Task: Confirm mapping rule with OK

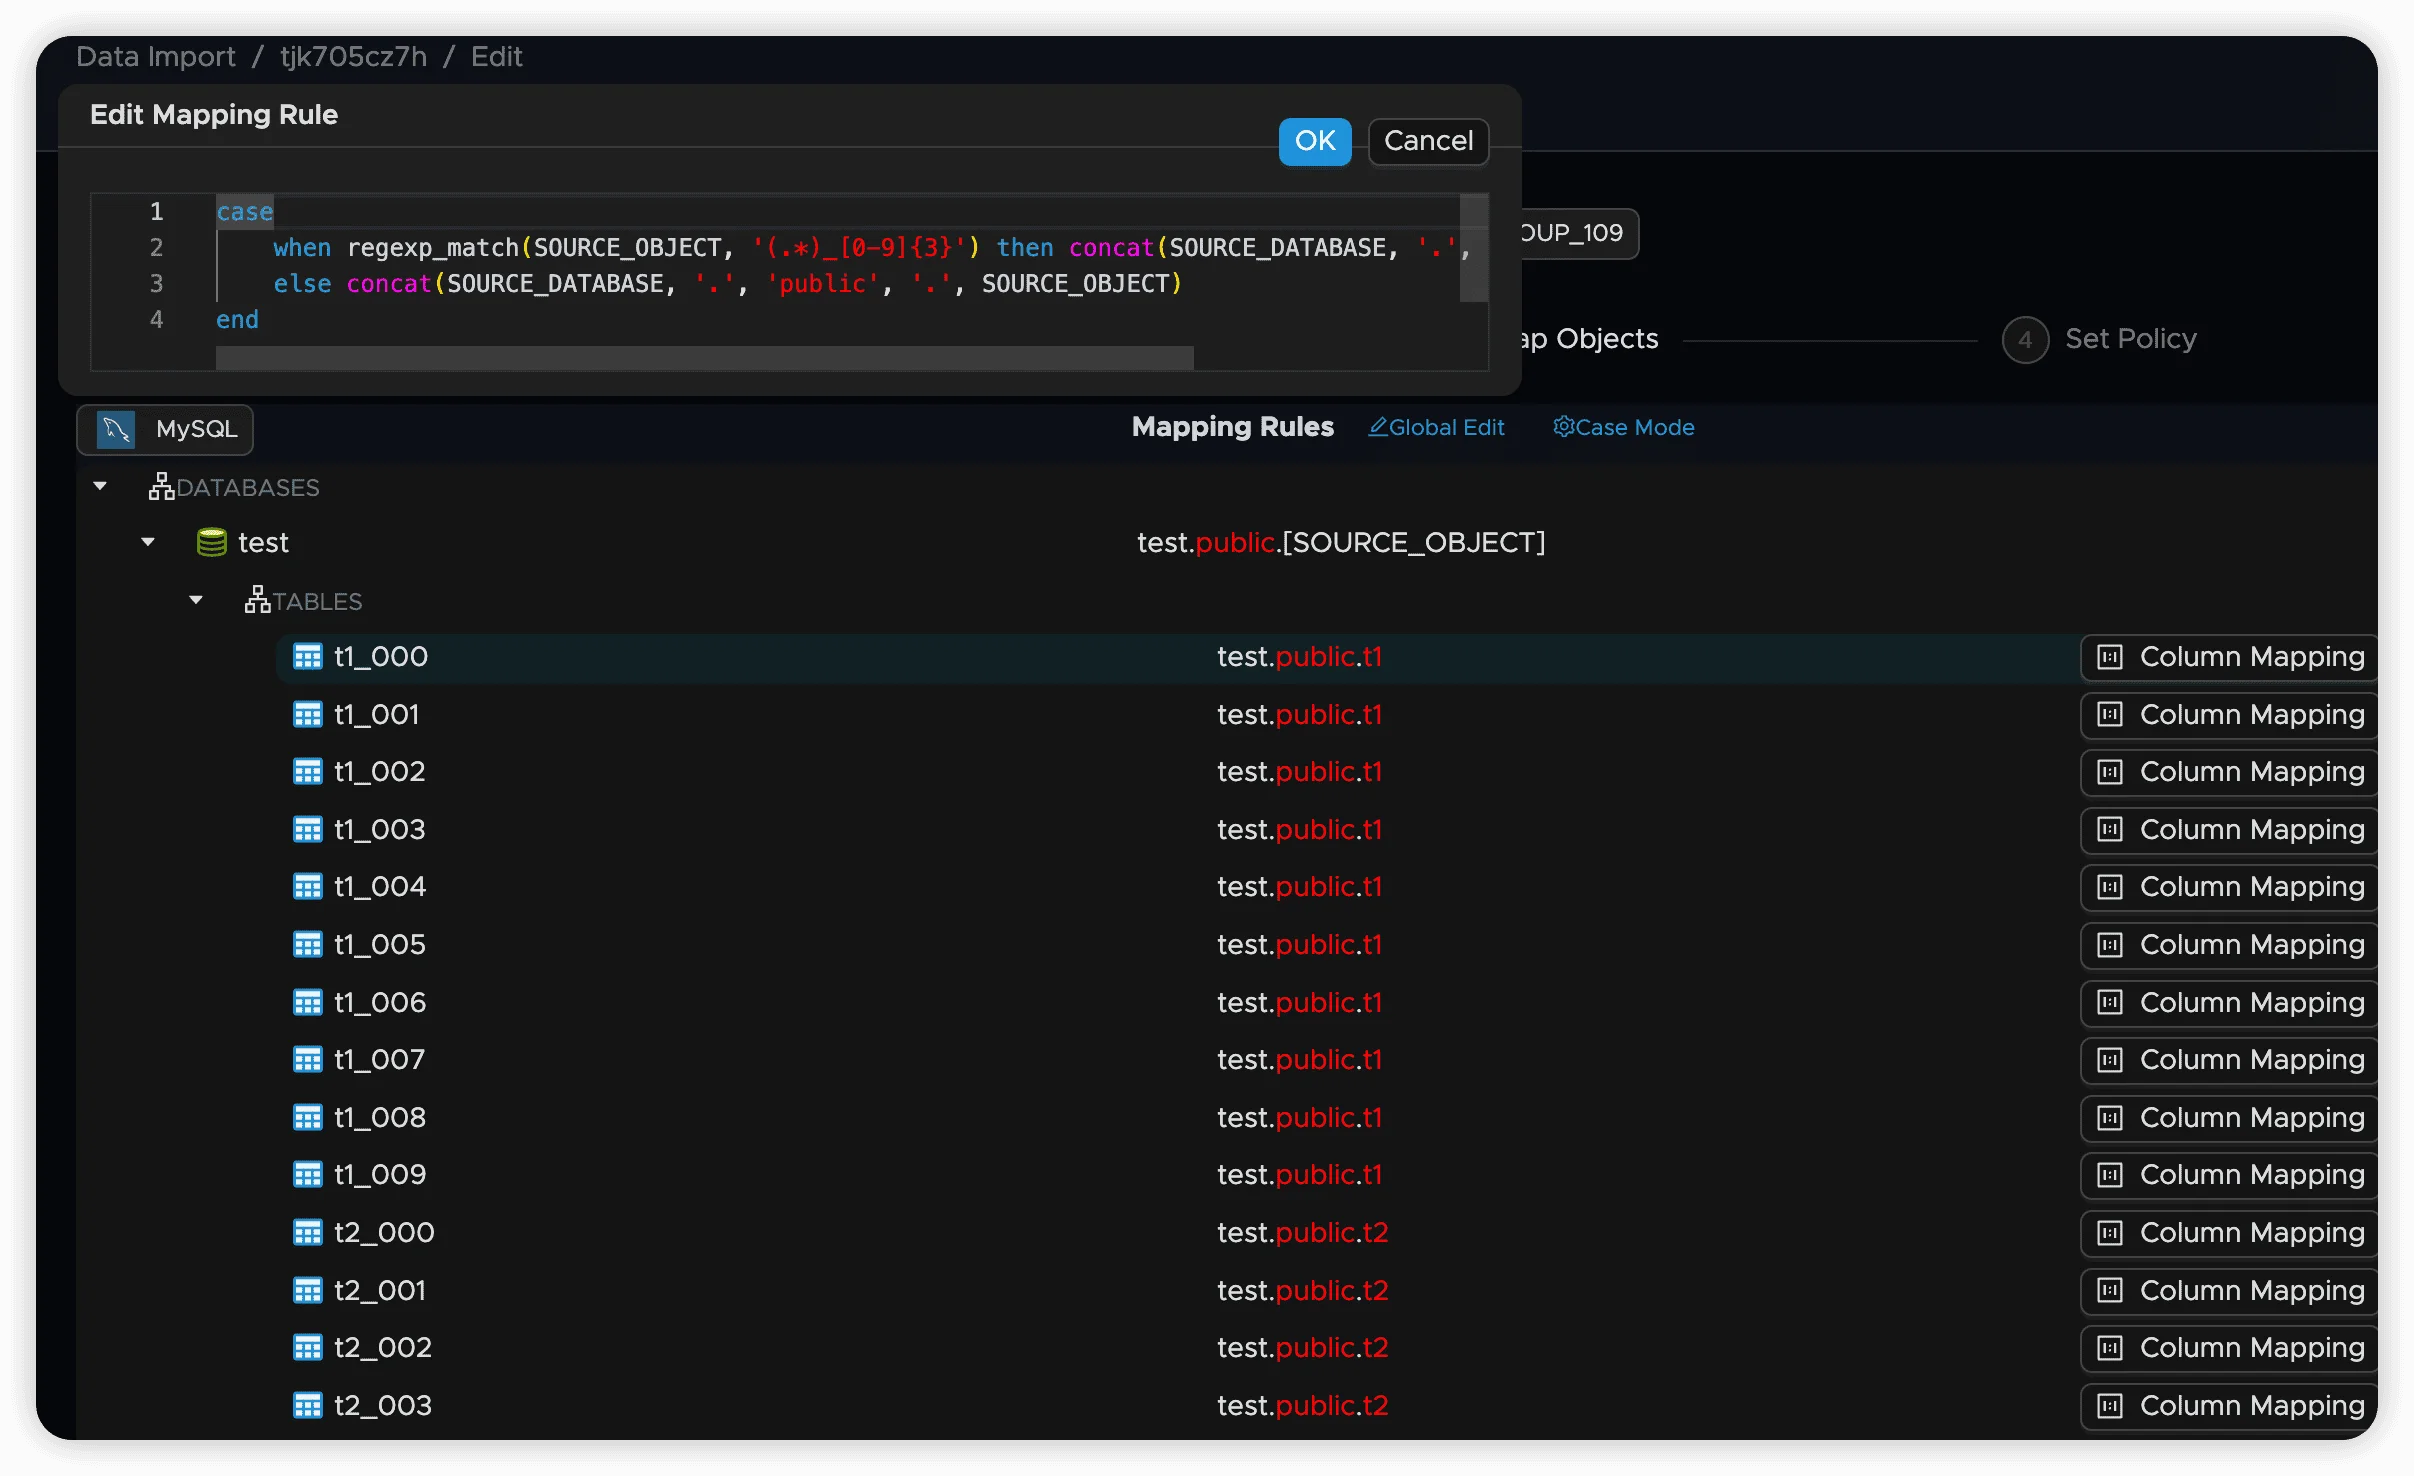Action: click(1314, 141)
